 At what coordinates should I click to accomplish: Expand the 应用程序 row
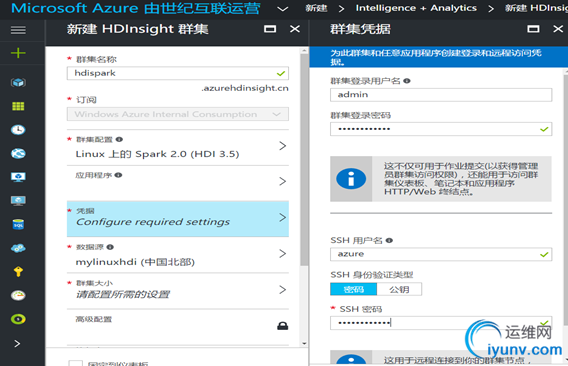[x=178, y=183]
